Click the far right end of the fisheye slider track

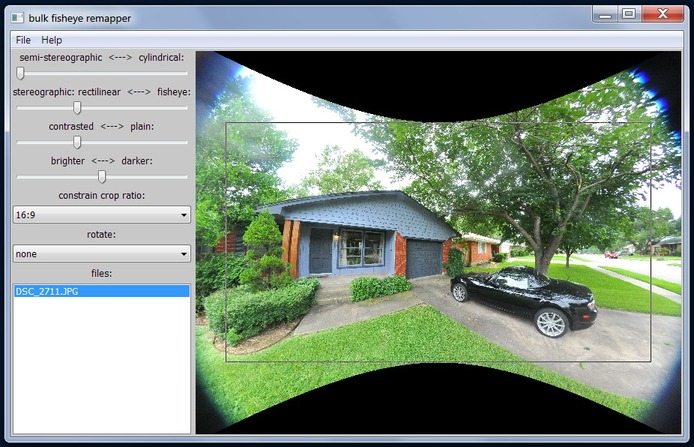point(186,108)
